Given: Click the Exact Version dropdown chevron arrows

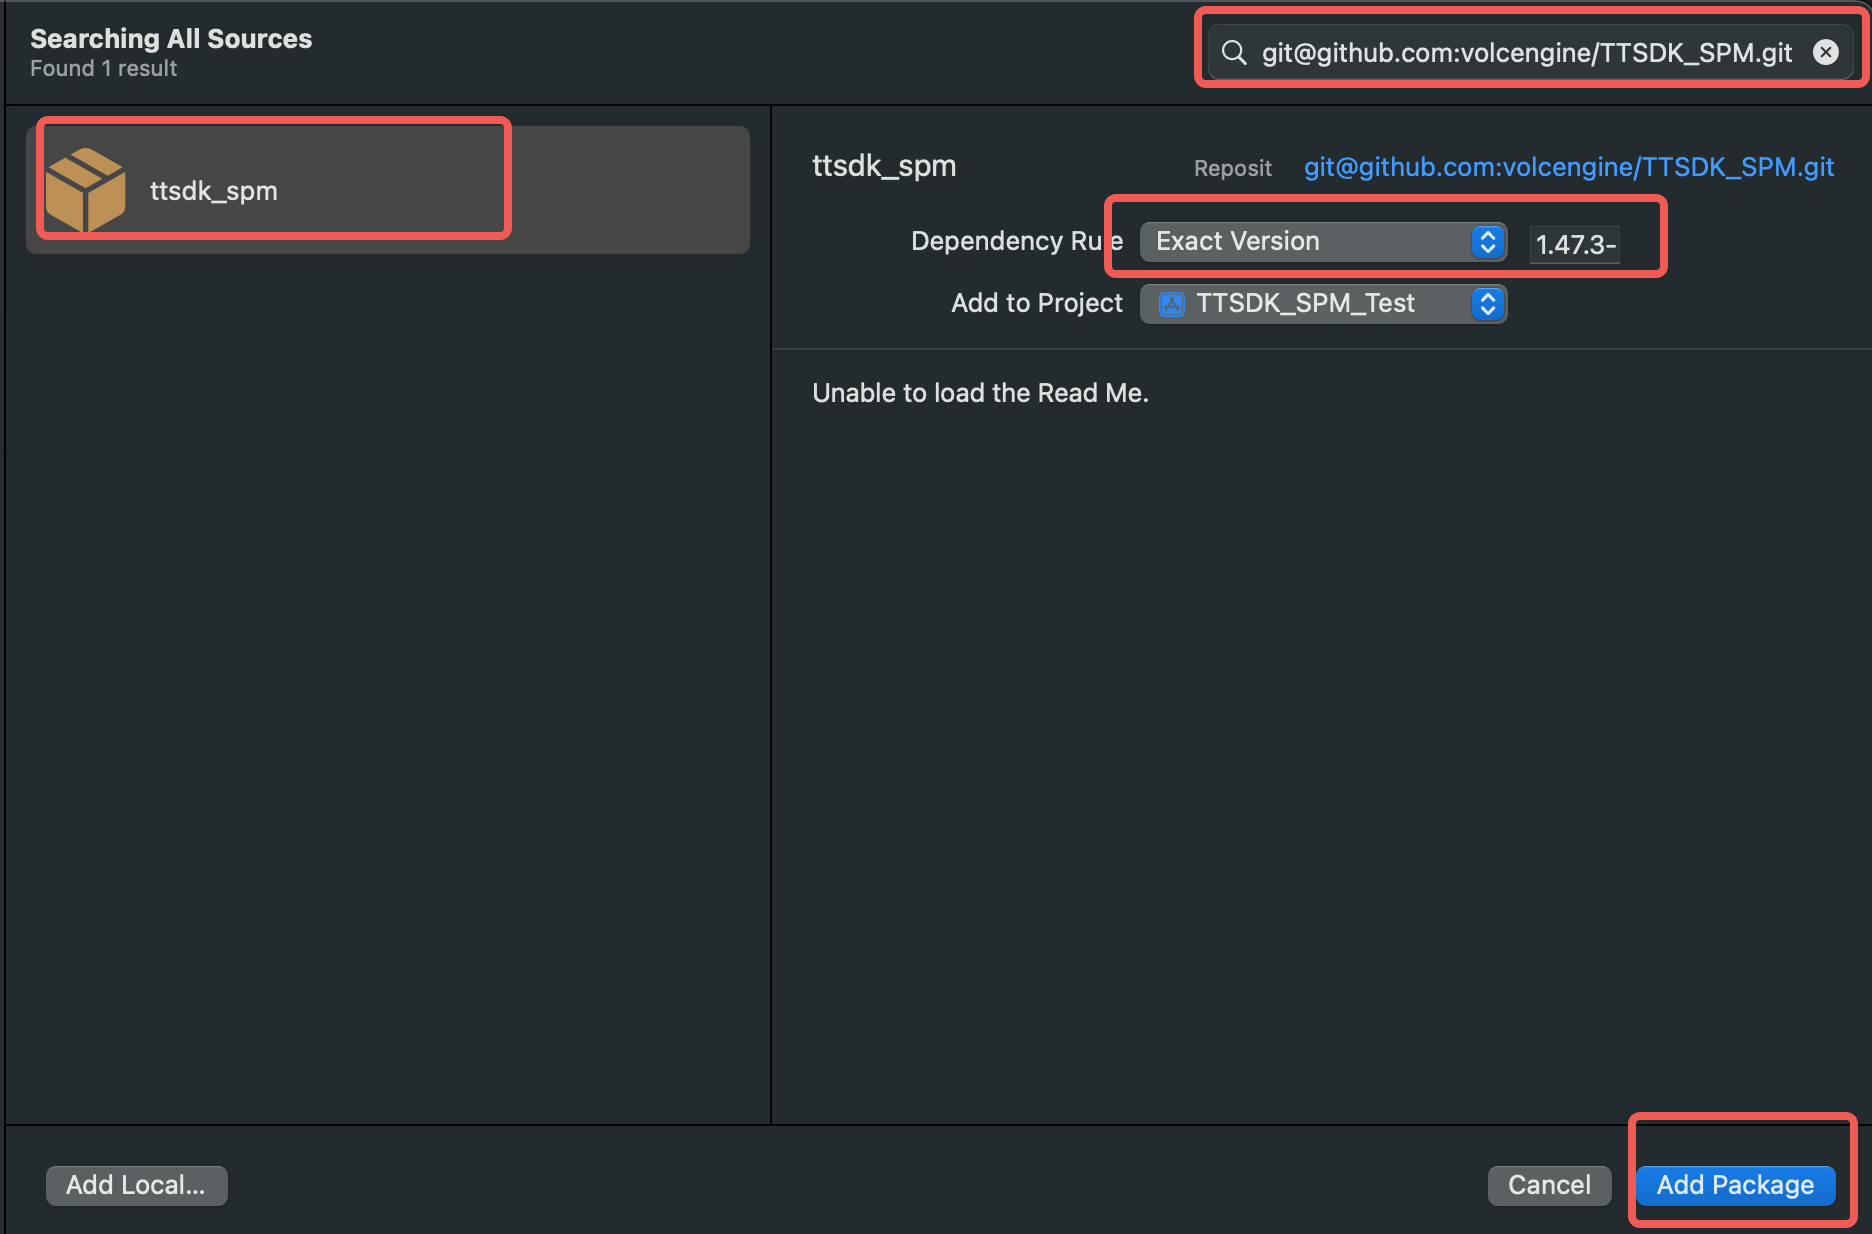Looking at the screenshot, I should pyautogui.click(x=1487, y=242).
